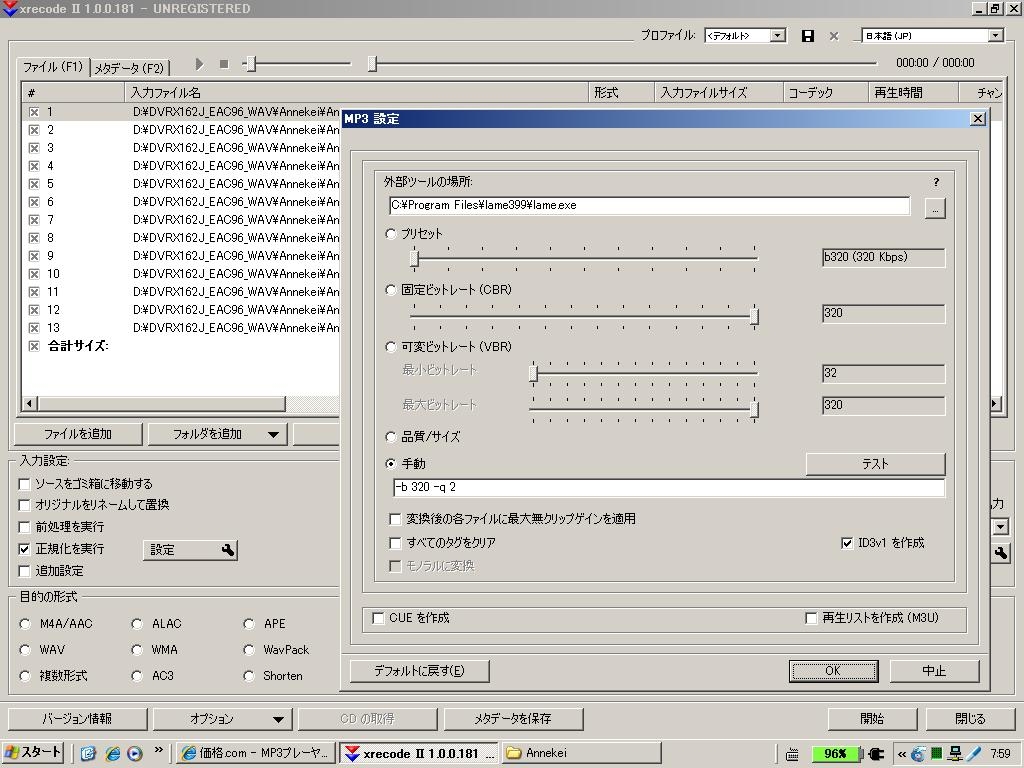Click the manual options field '-b 320 -q 2'
1024x768 pixels.
click(x=668, y=487)
